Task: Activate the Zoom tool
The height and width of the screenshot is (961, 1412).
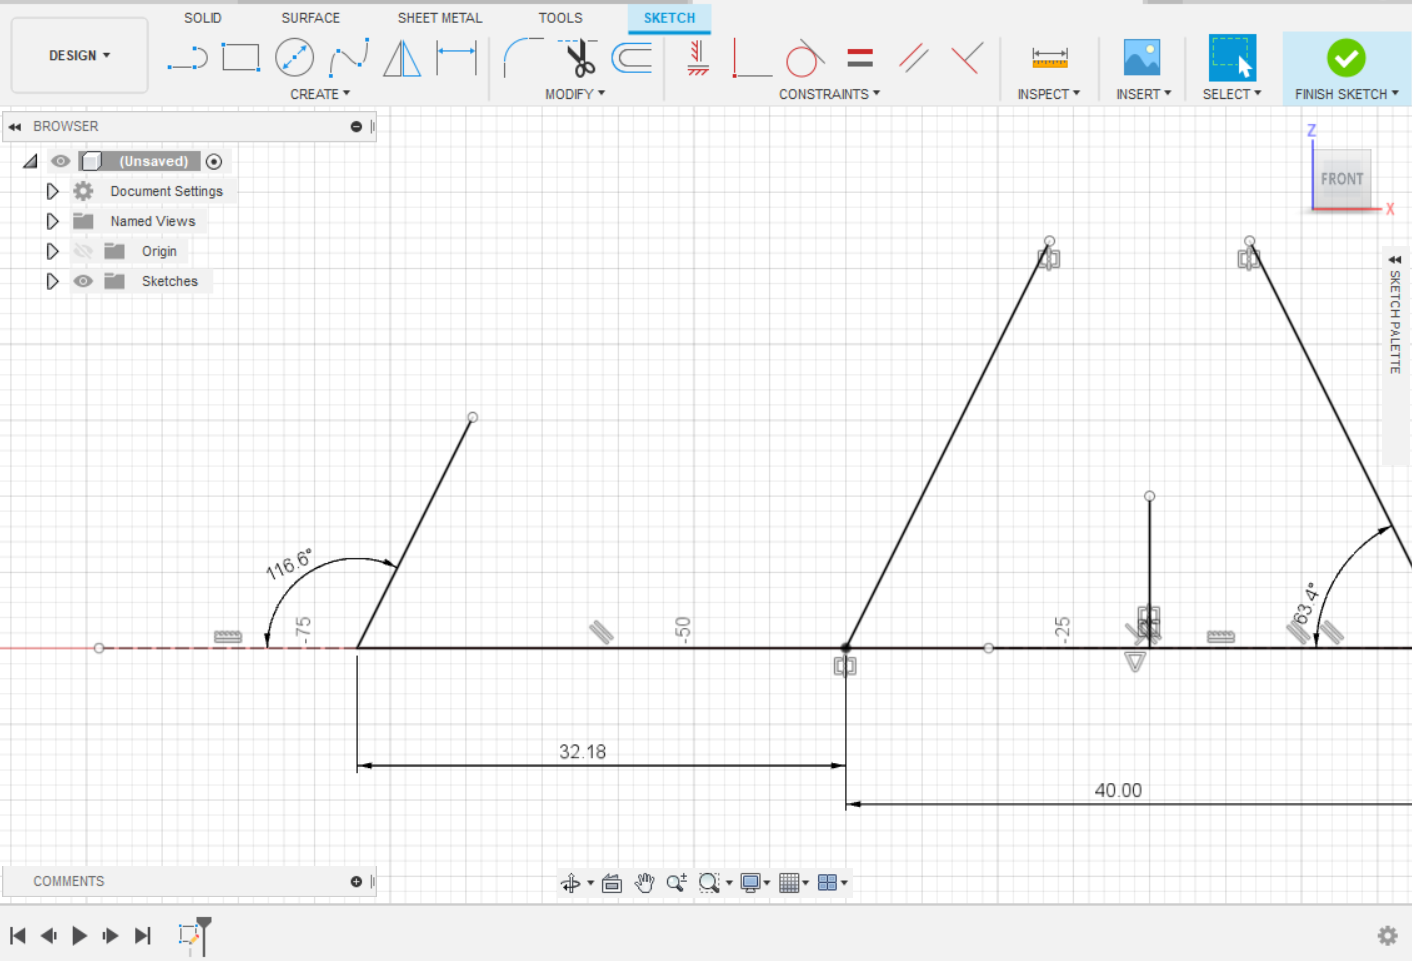Action: pyautogui.click(x=676, y=883)
